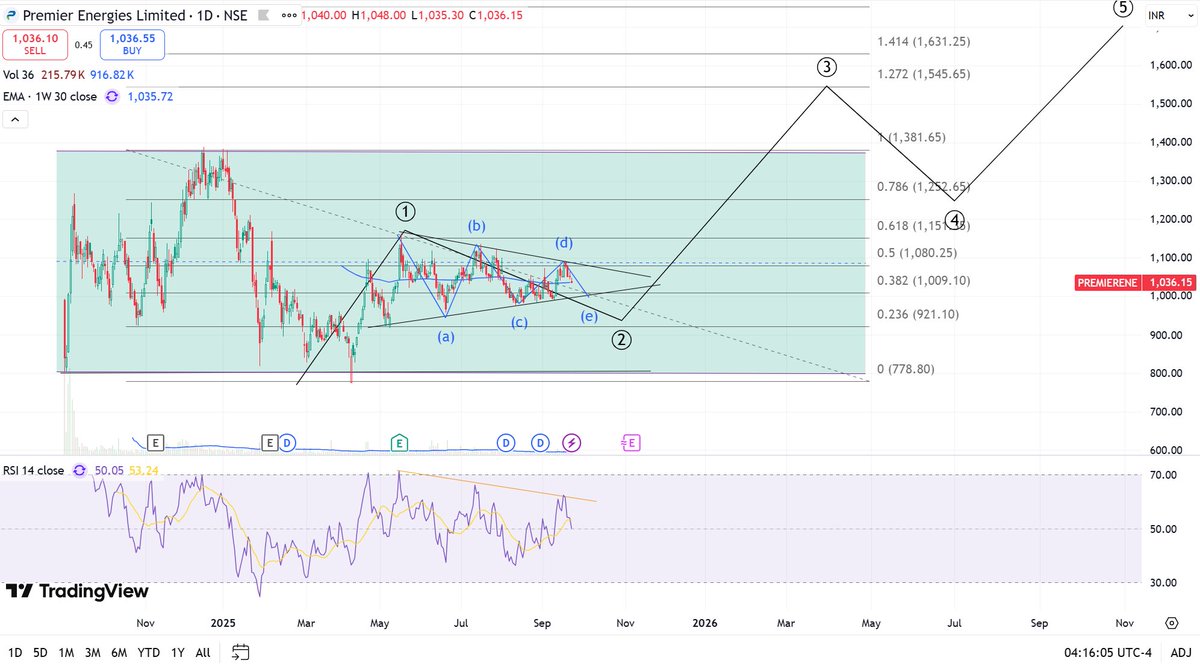Open the earliest grey earnings E marker
Image resolution: width=1200 pixels, height=669 pixels.
tap(155, 441)
